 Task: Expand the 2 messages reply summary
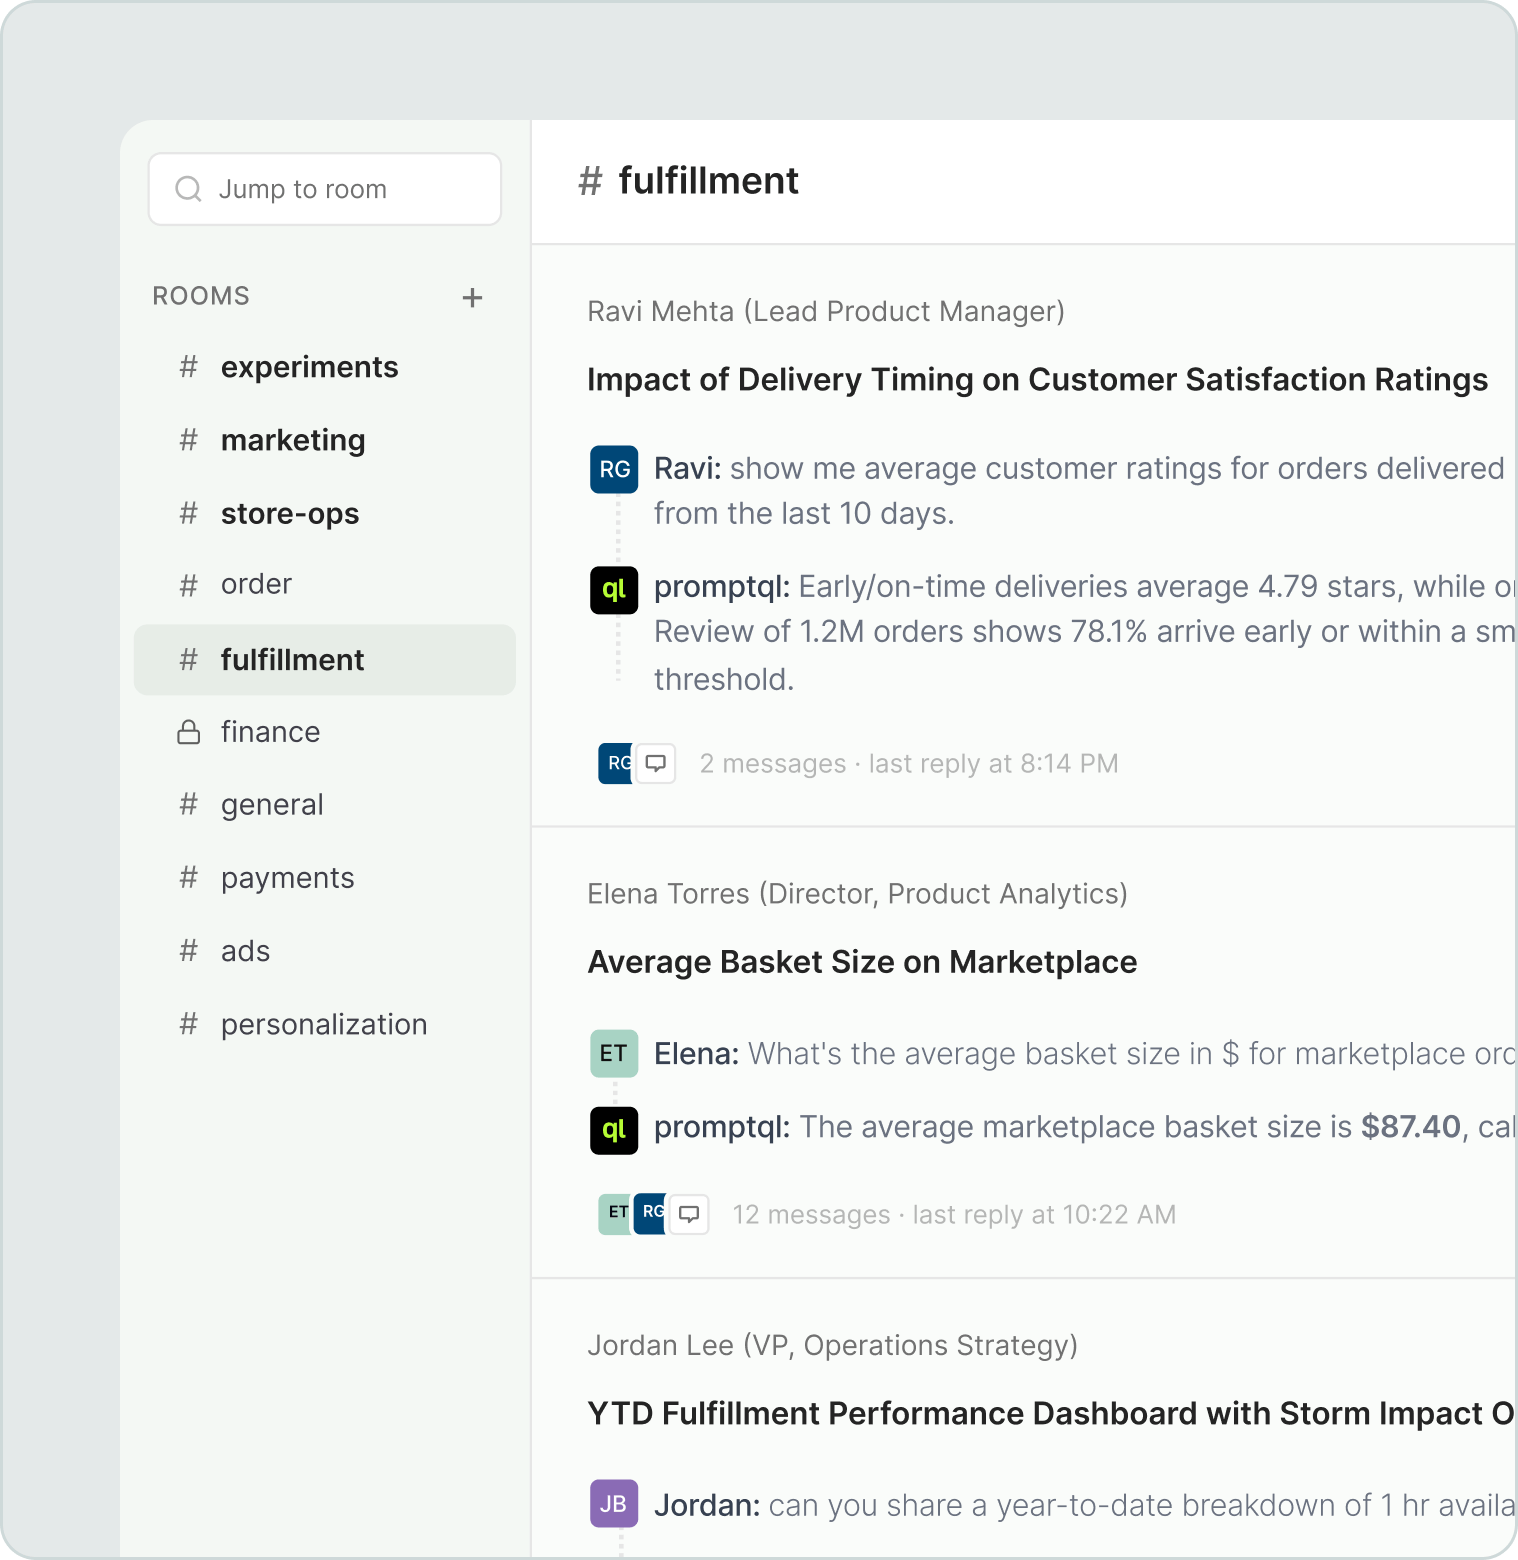click(908, 764)
